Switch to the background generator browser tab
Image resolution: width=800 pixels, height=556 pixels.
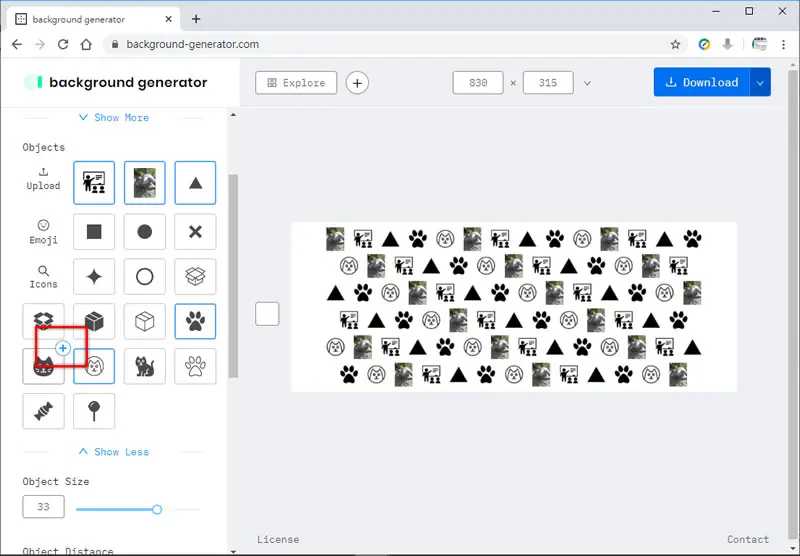(94, 19)
